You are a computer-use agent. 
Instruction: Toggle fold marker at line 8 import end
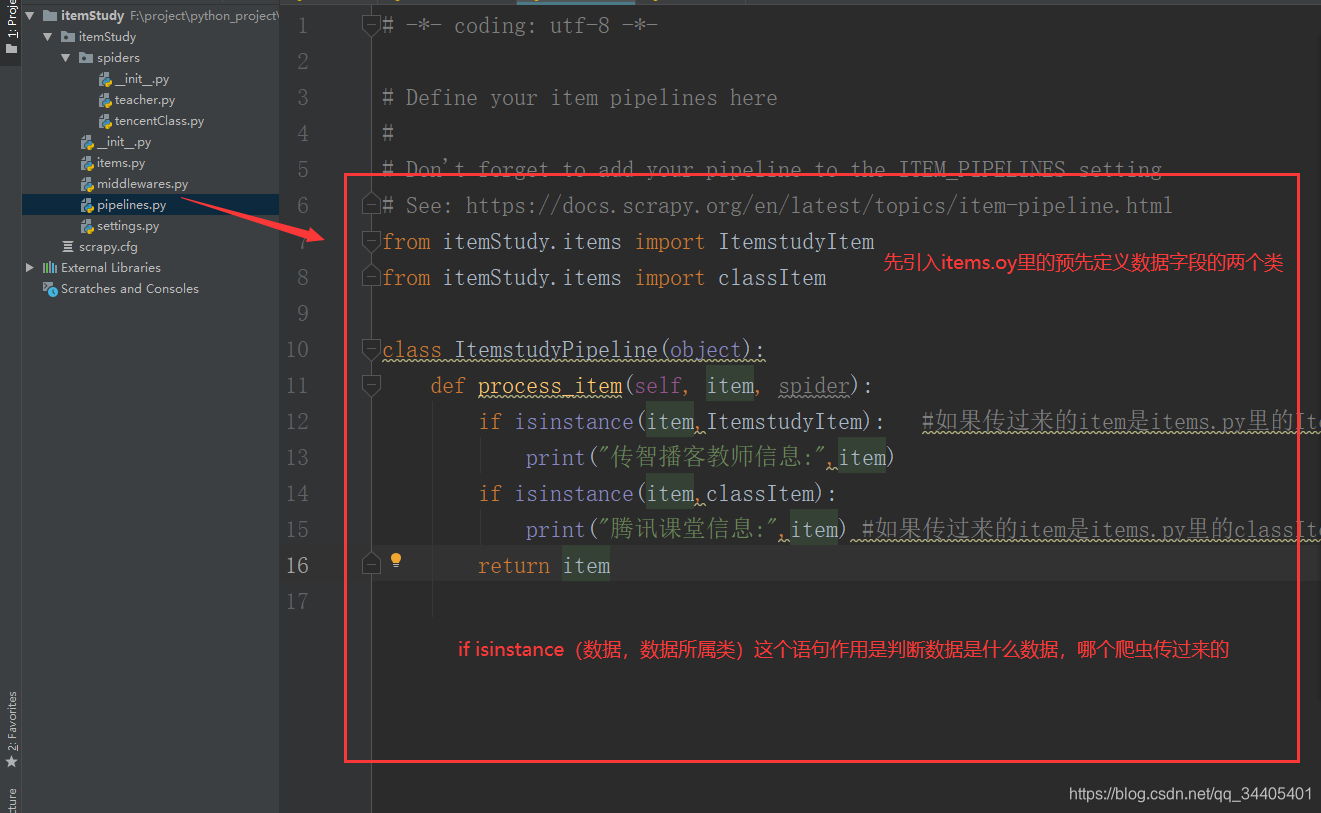[x=371, y=277]
